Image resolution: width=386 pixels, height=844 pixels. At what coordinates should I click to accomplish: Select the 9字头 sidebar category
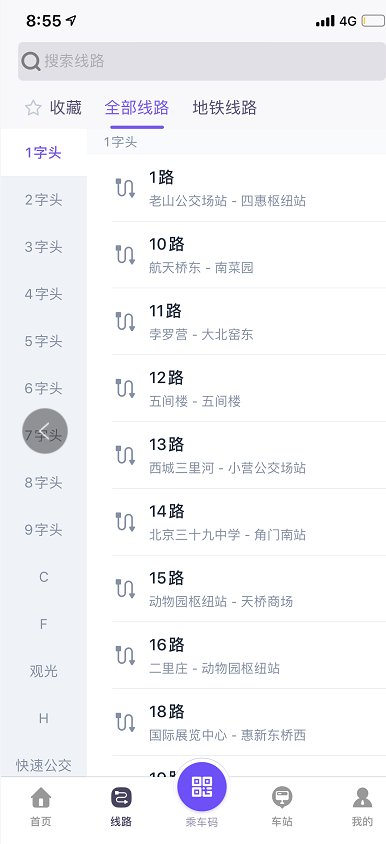[x=44, y=530]
